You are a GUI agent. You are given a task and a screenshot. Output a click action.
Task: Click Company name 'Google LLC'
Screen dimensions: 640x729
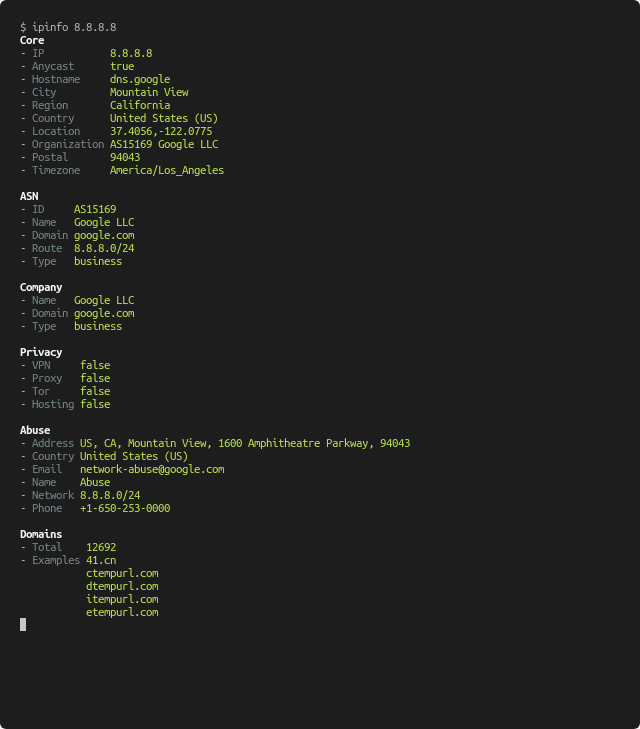click(x=104, y=301)
